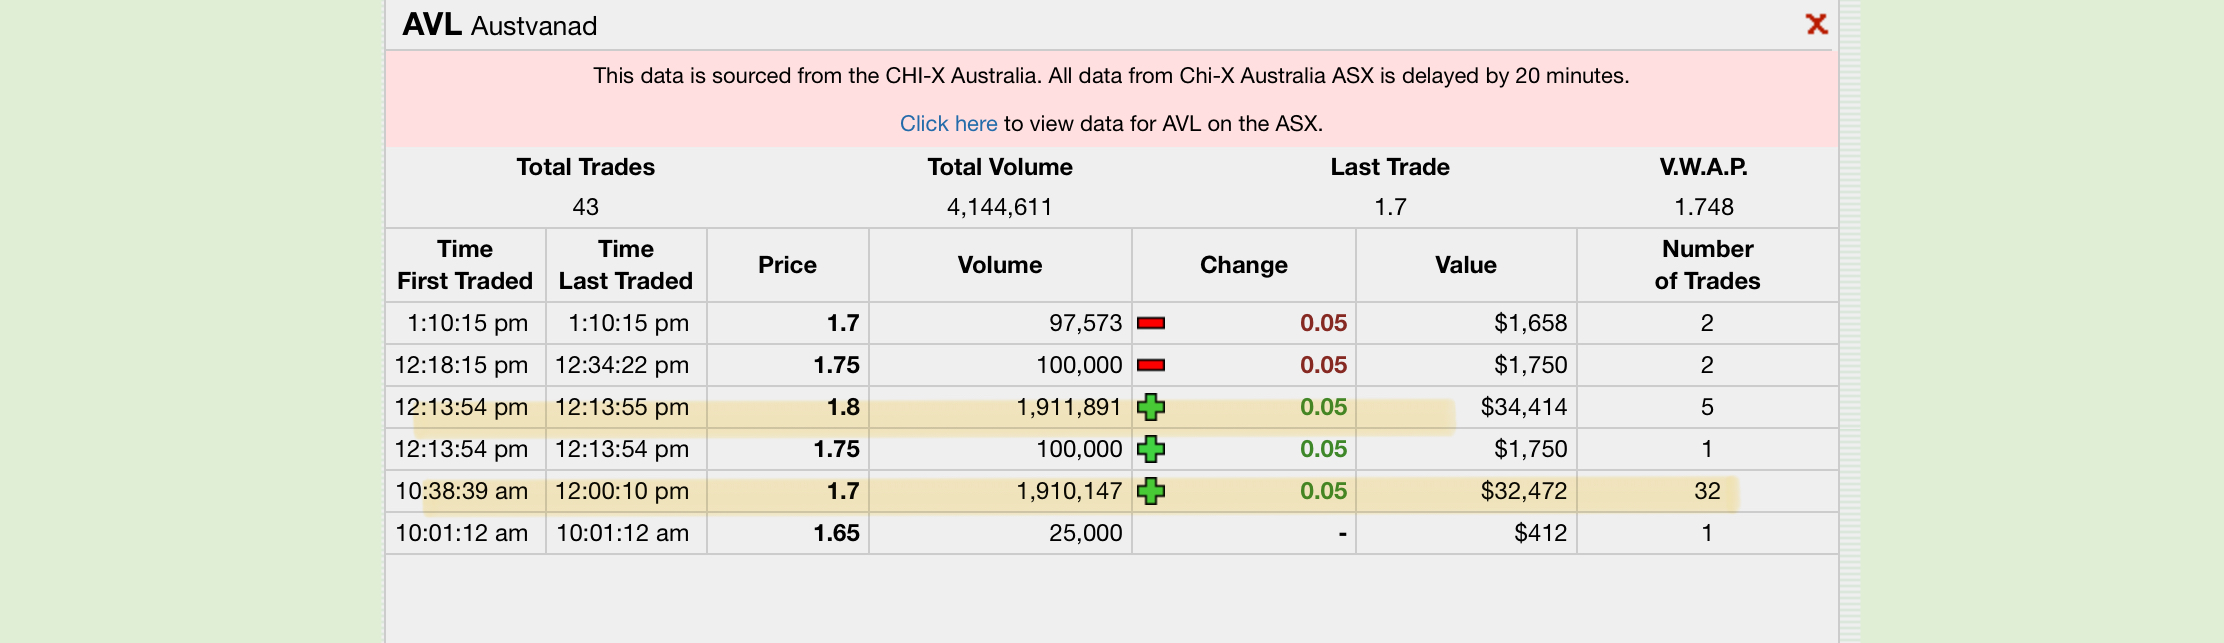The width and height of the screenshot is (2224, 643).
Task: Click the red 0.05 change in the 97,573 row
Action: click(x=1323, y=323)
